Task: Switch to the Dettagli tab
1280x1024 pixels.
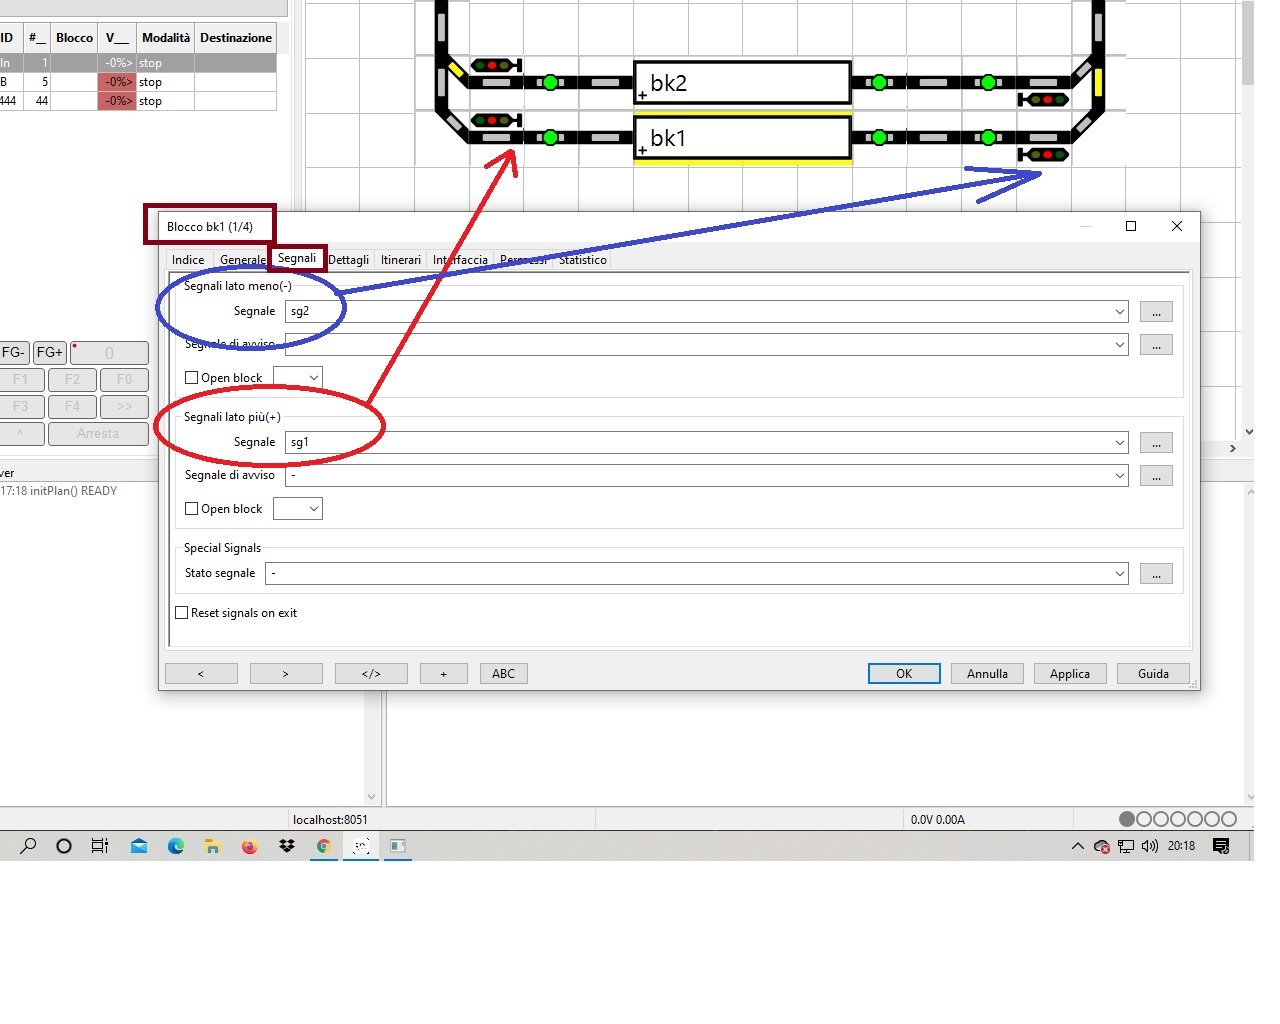Action: [348, 260]
